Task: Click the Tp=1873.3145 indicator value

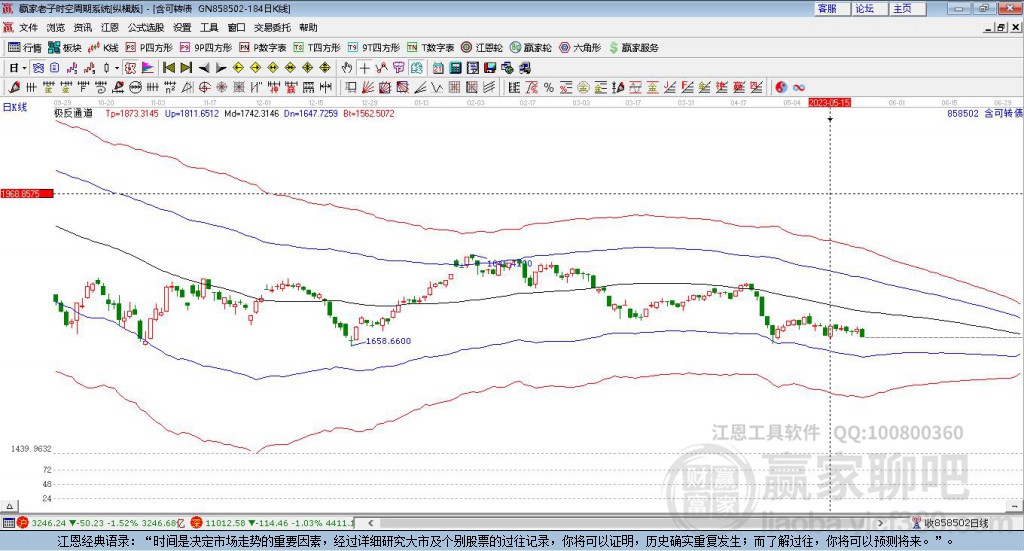Action: 132,114
